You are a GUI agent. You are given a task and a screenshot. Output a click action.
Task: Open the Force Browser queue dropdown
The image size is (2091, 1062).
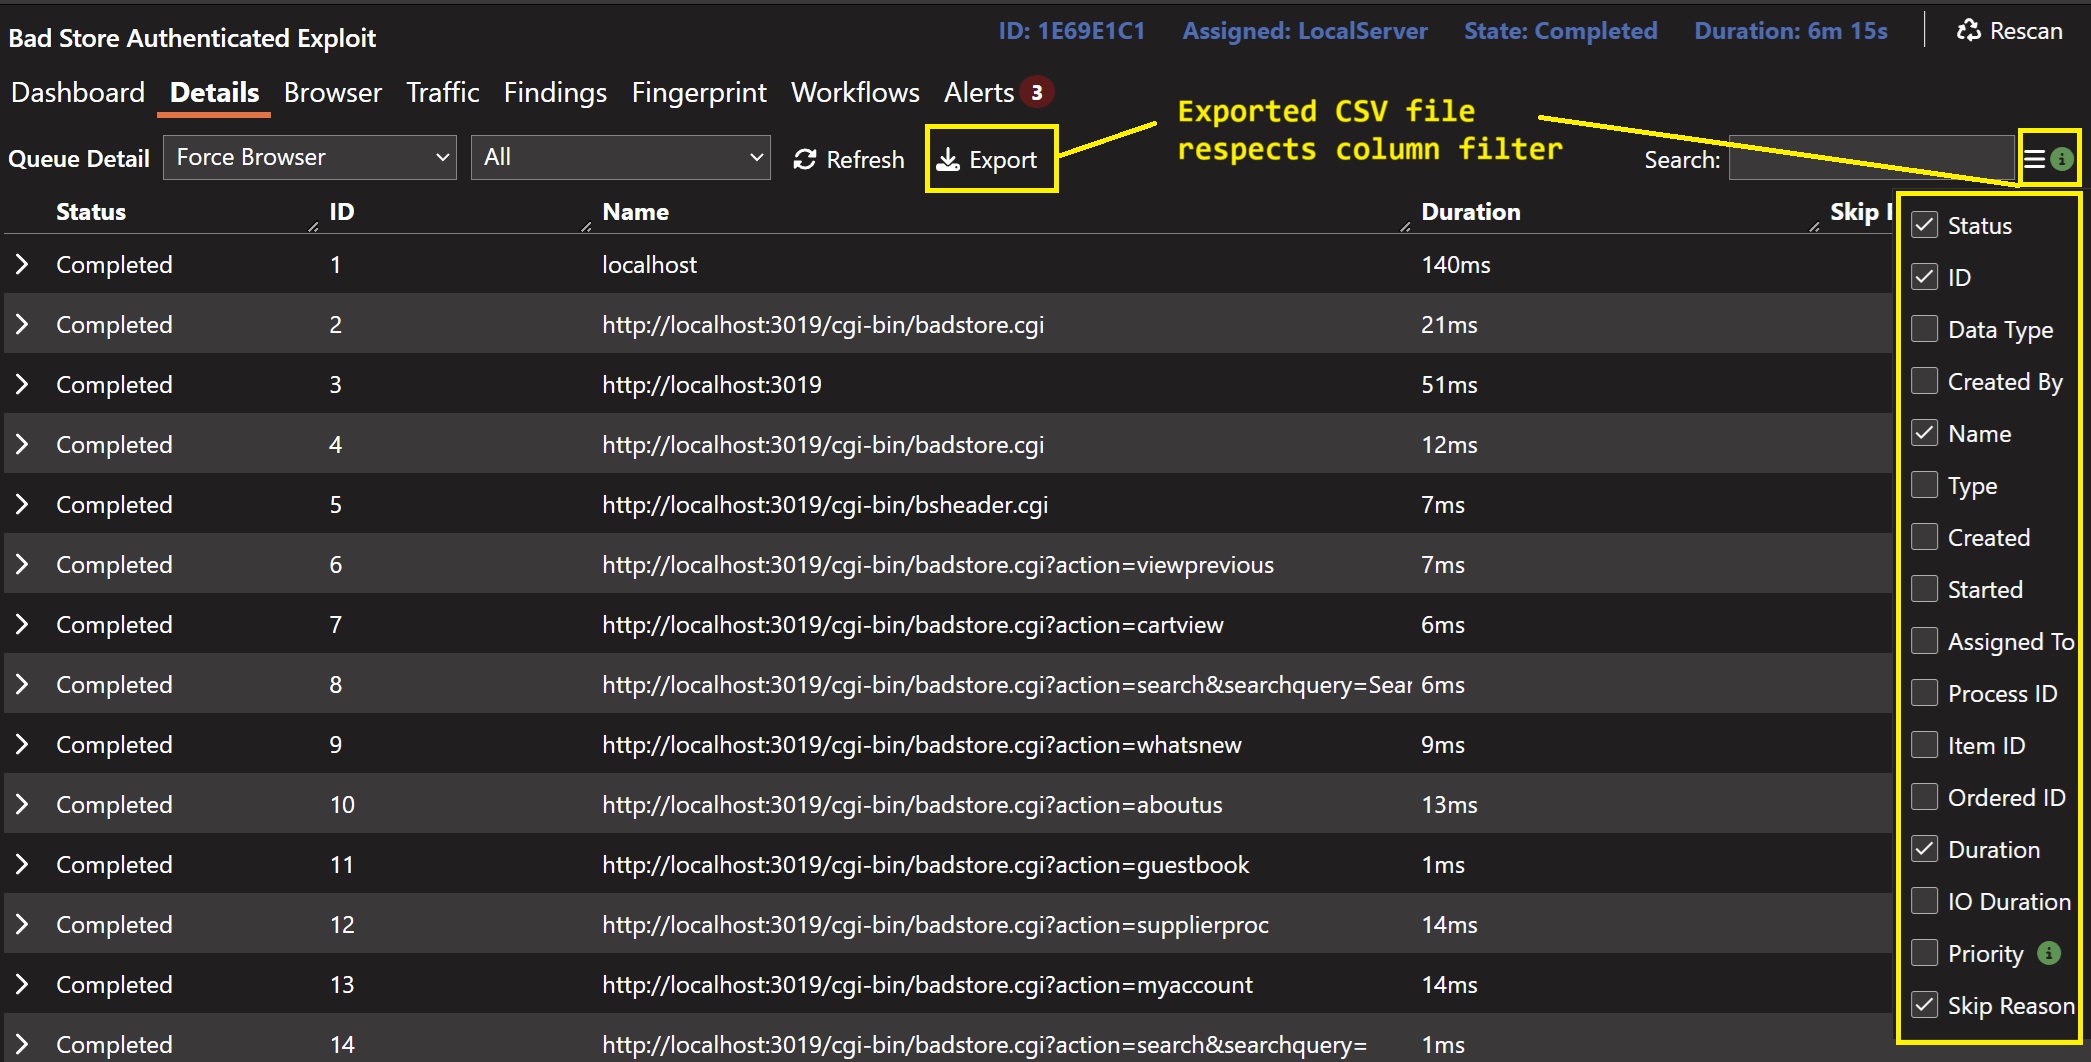click(x=309, y=158)
